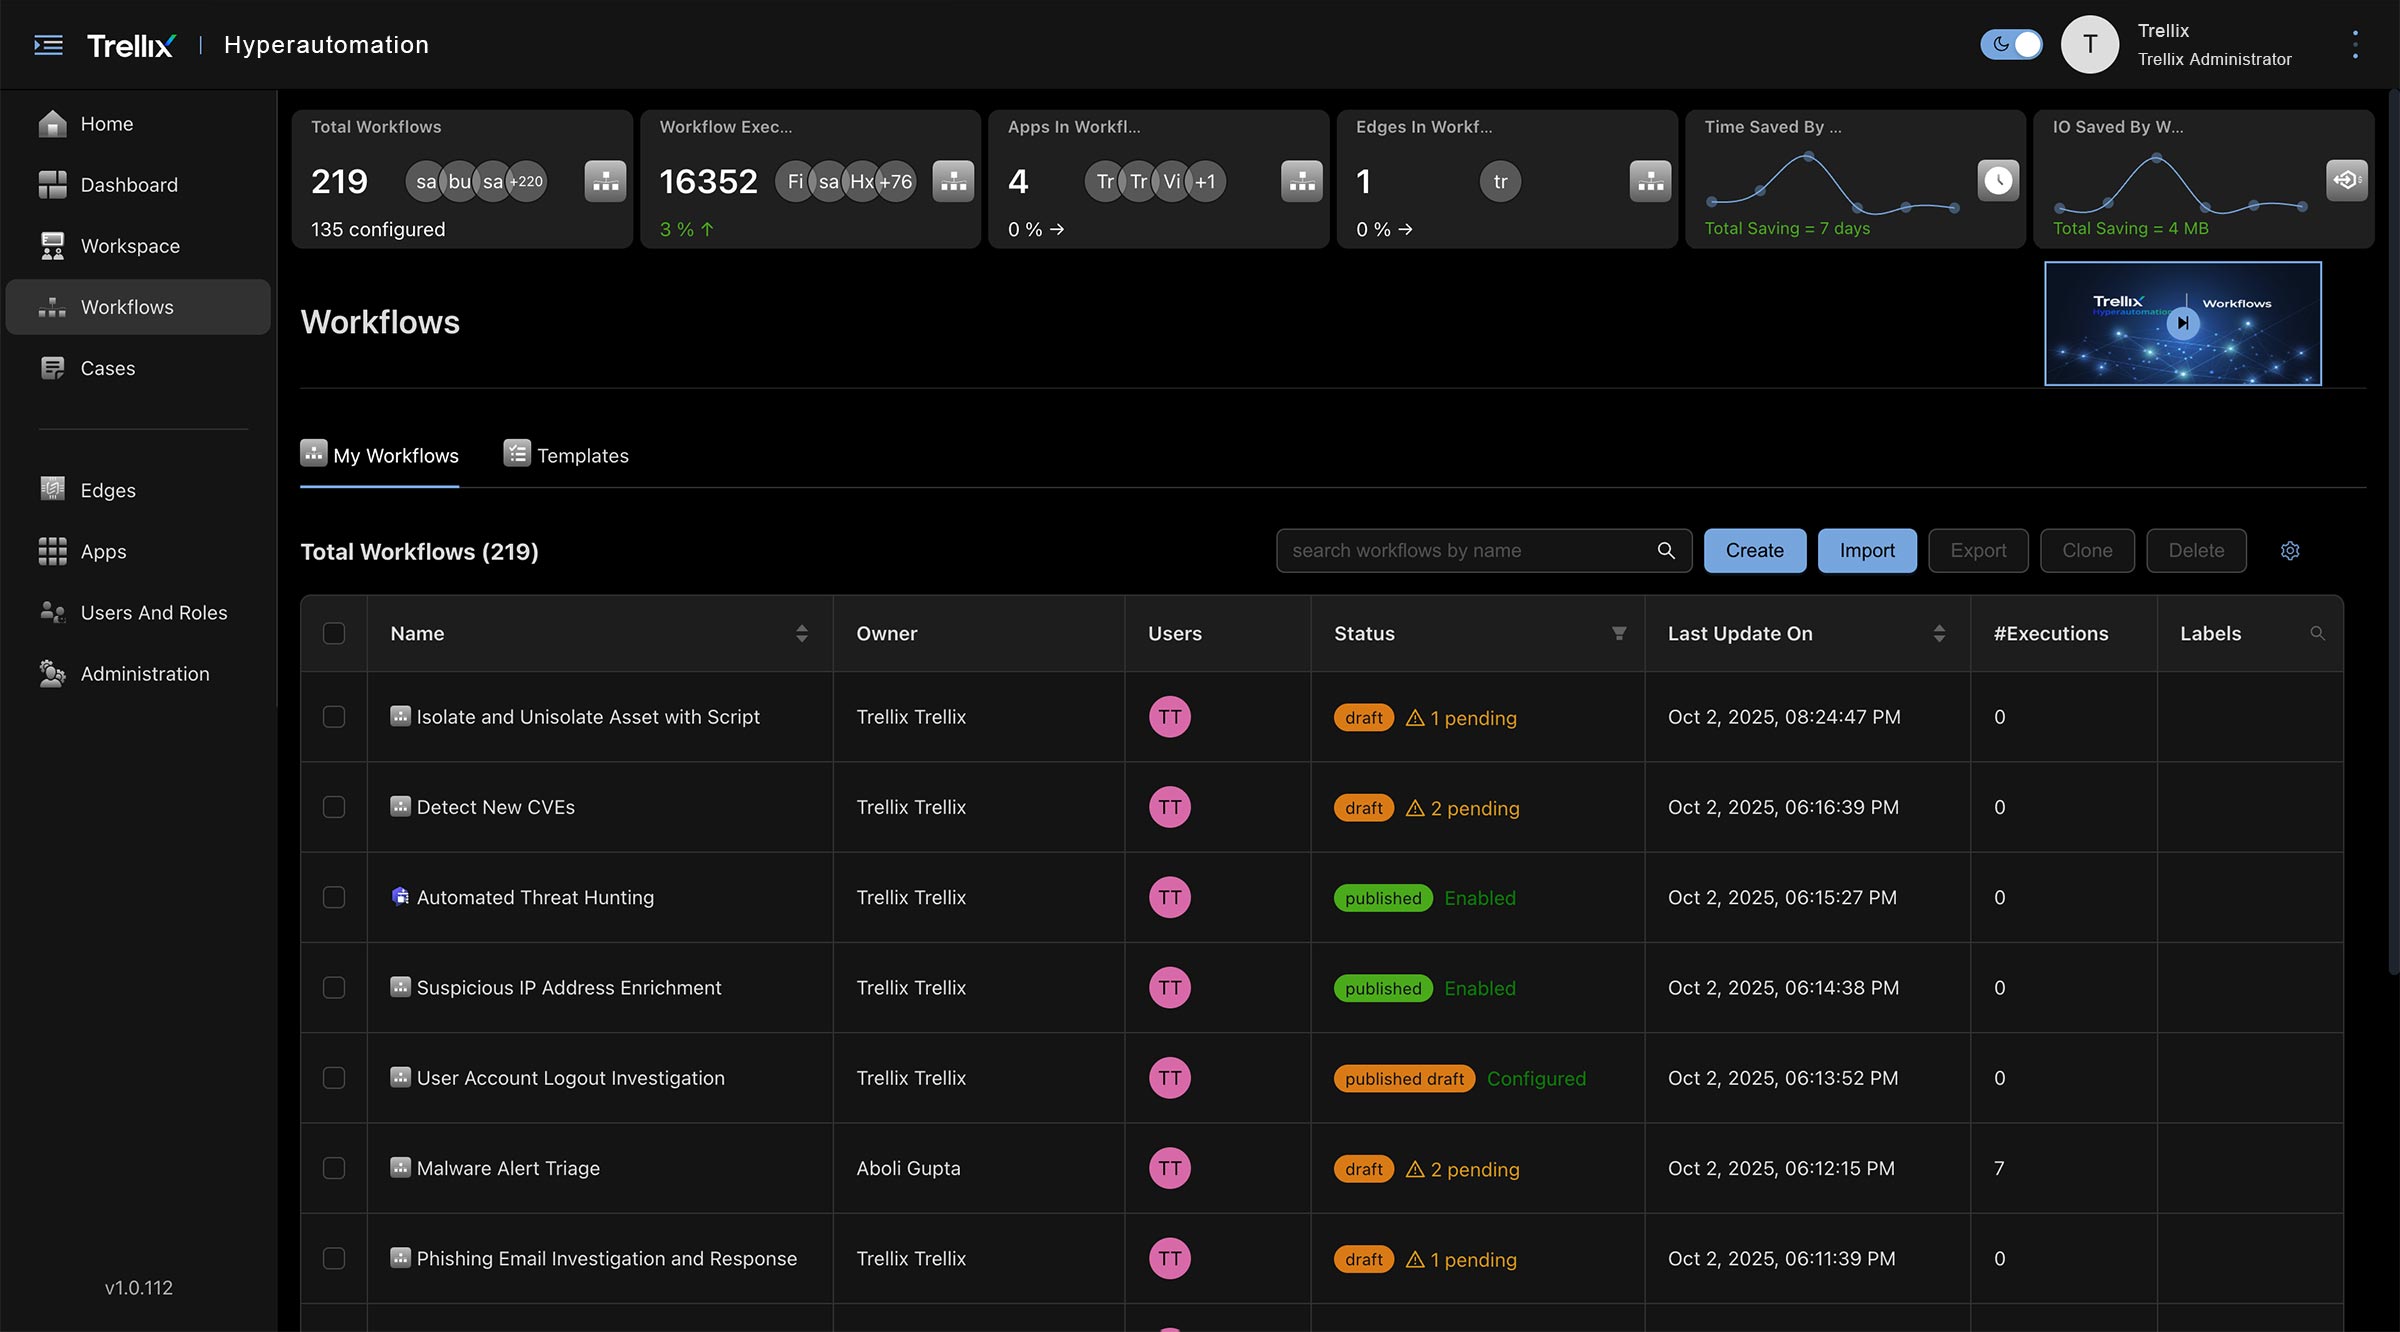Viewport: 2400px width, 1332px height.
Task: Click the three-dot menu beside Trellix Administrator
Action: 2355,45
